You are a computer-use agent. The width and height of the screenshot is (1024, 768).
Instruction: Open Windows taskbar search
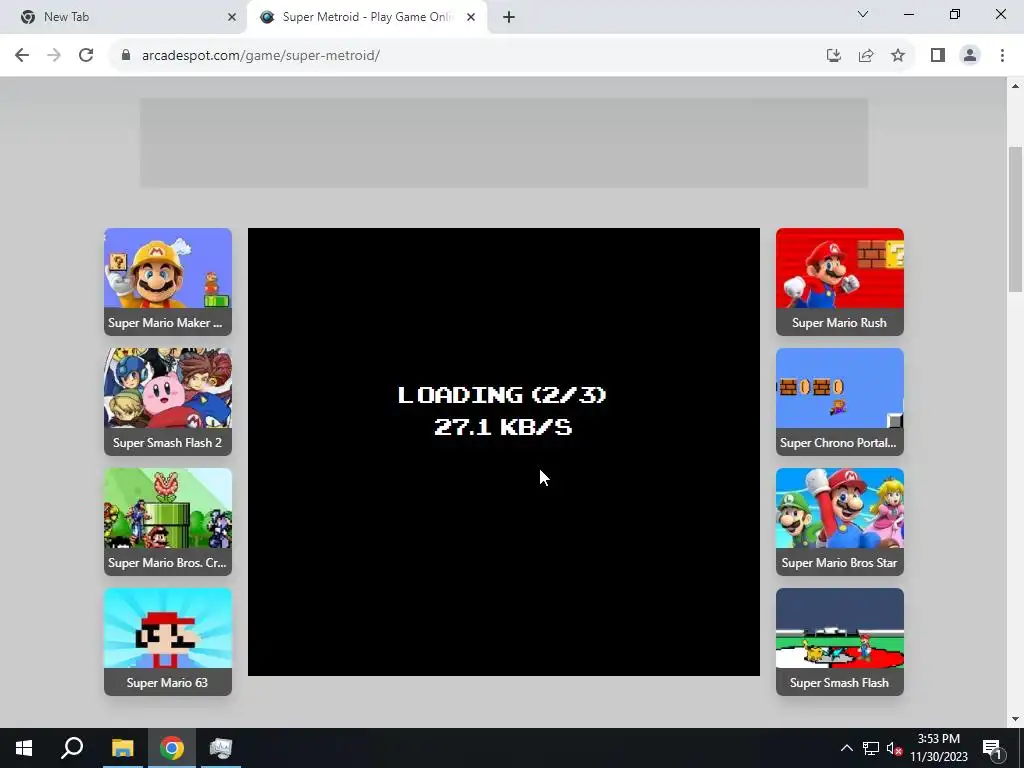72,748
